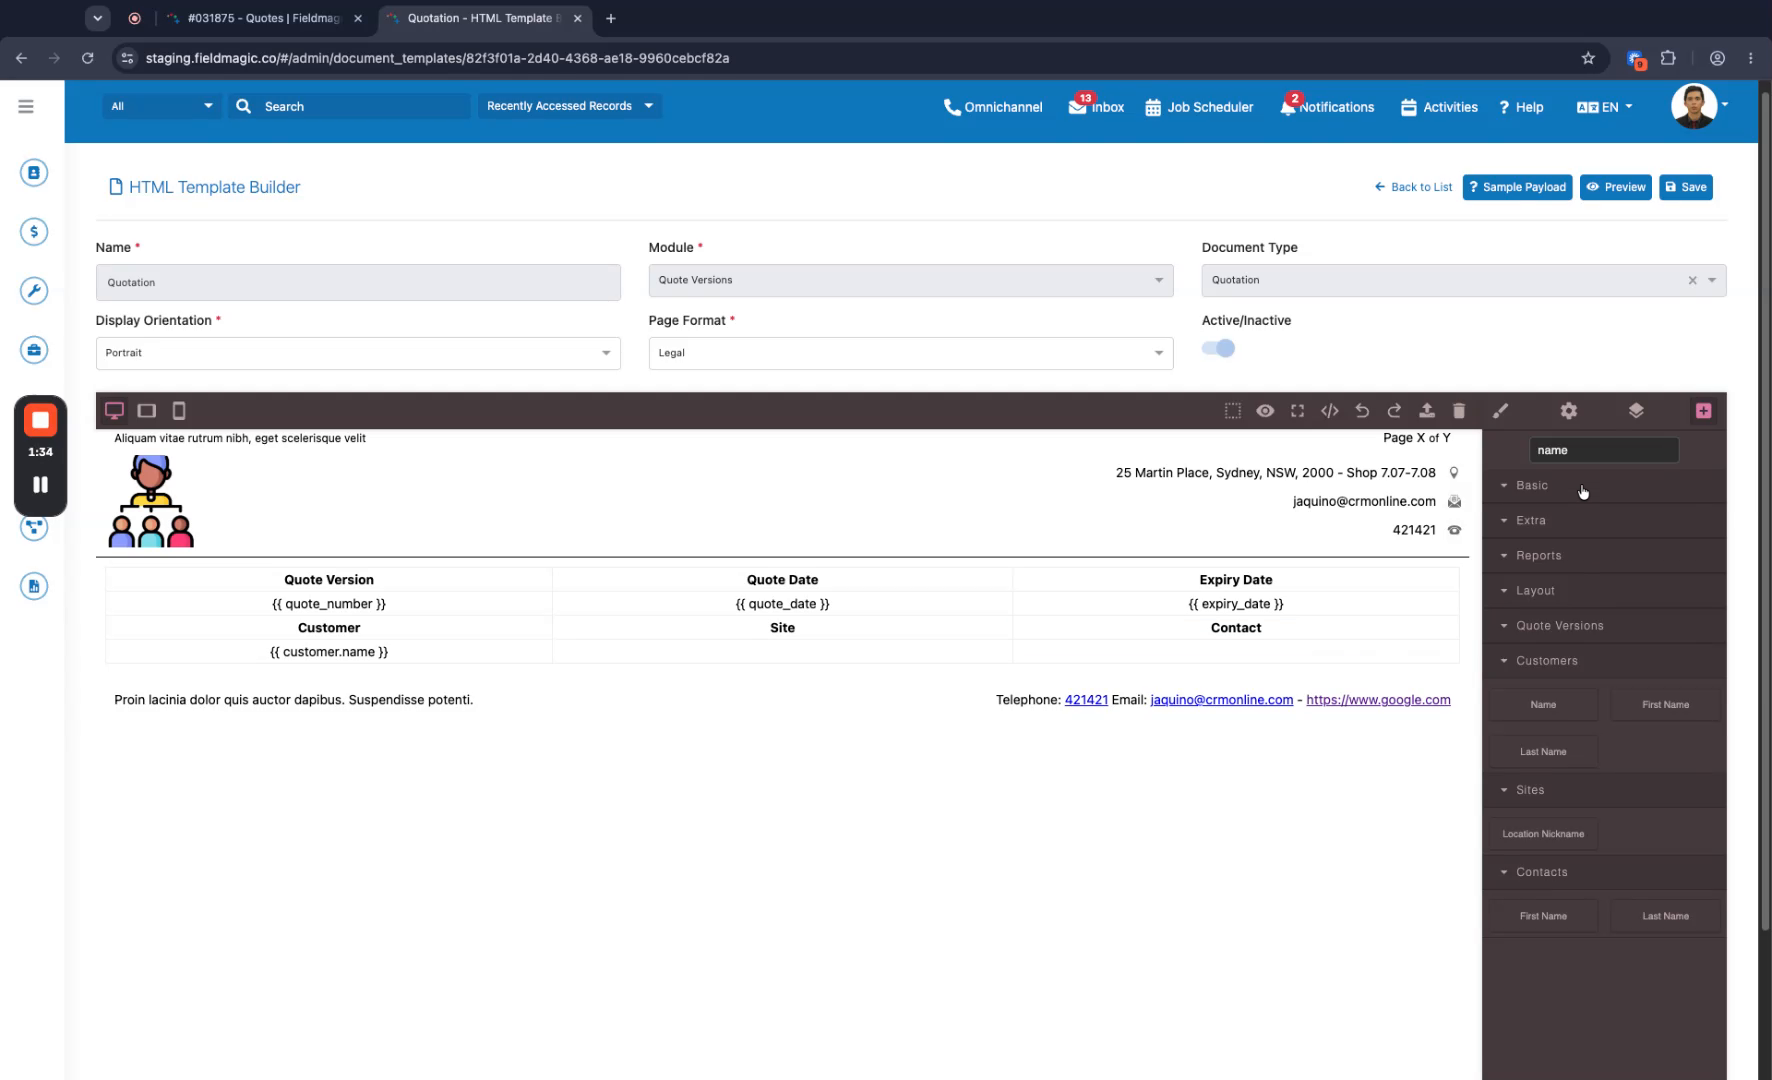
Task: Select Customers First Name block
Action: [x=1665, y=705]
